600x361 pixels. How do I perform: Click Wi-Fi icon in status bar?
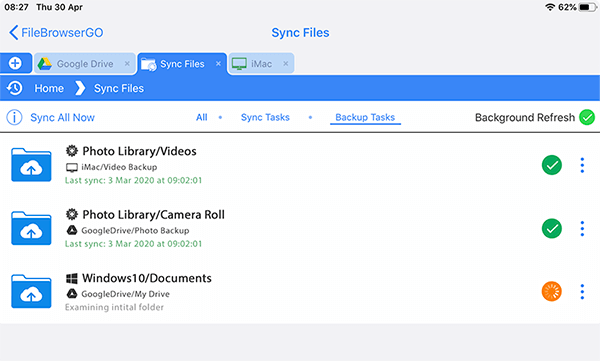coord(550,7)
